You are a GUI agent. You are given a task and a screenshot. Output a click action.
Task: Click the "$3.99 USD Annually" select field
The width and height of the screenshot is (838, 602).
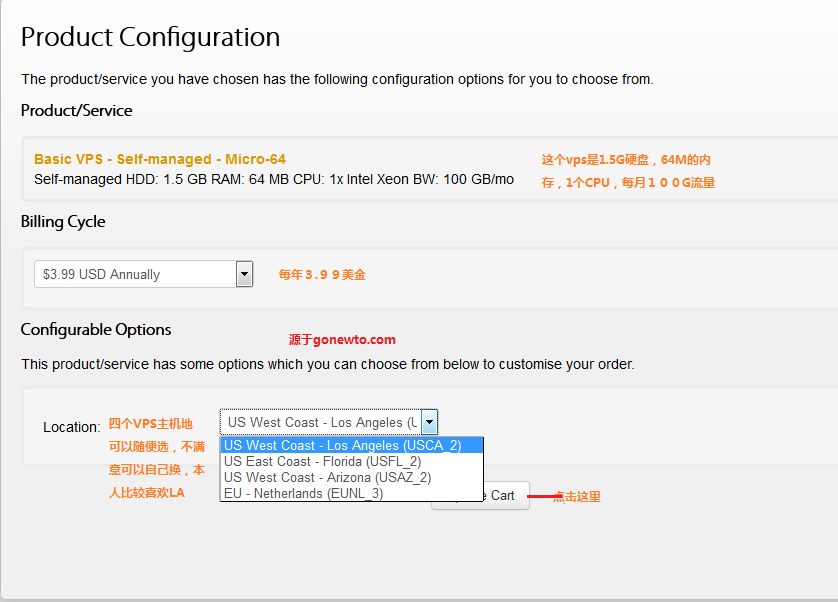pos(135,274)
